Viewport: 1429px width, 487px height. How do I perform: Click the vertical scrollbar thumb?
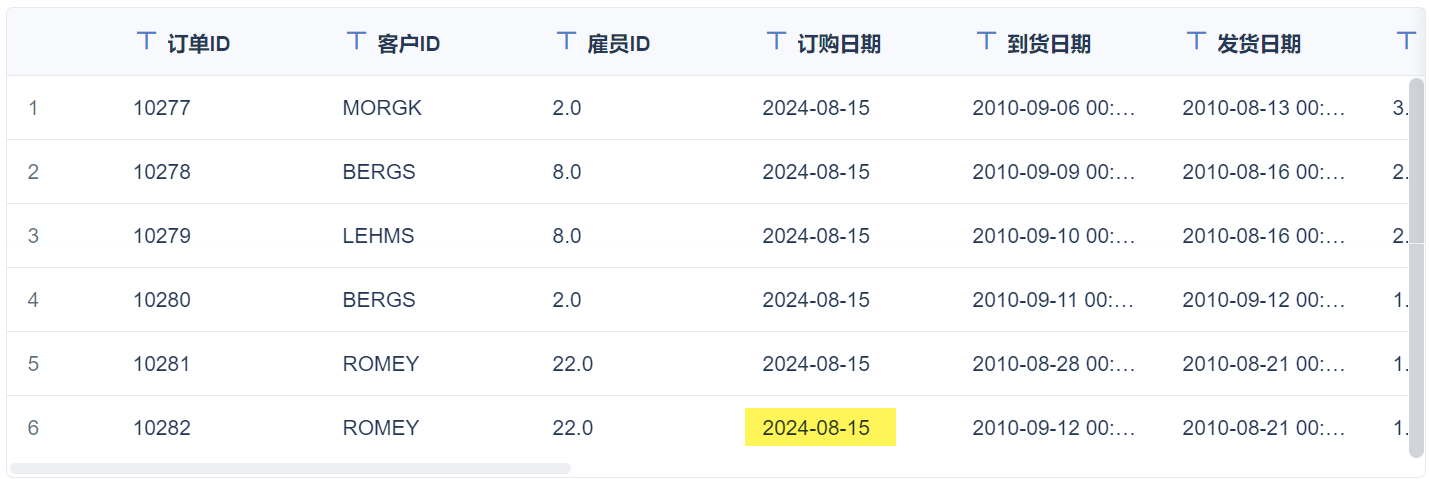click(x=1415, y=265)
